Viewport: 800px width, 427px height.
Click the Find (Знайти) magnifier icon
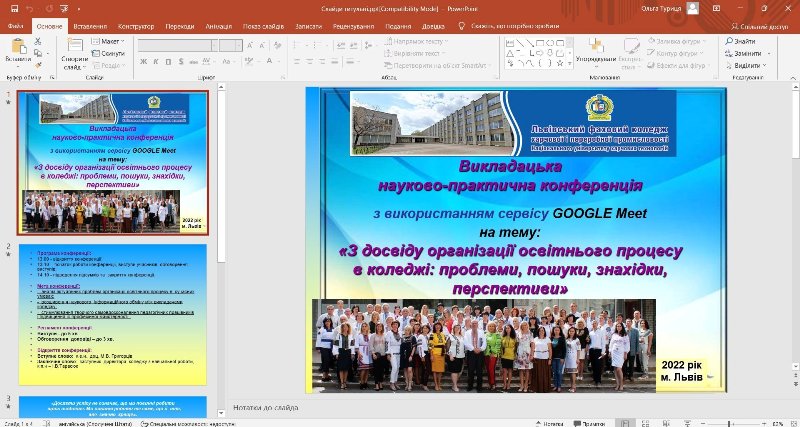pos(727,41)
